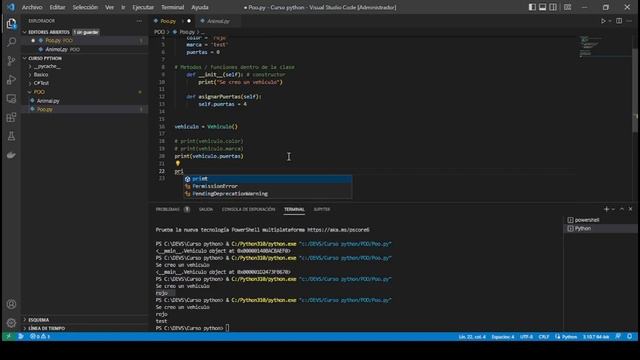Open Animal.py in the POO folder tree
This screenshot has width=640, height=360.
coord(85,101)
